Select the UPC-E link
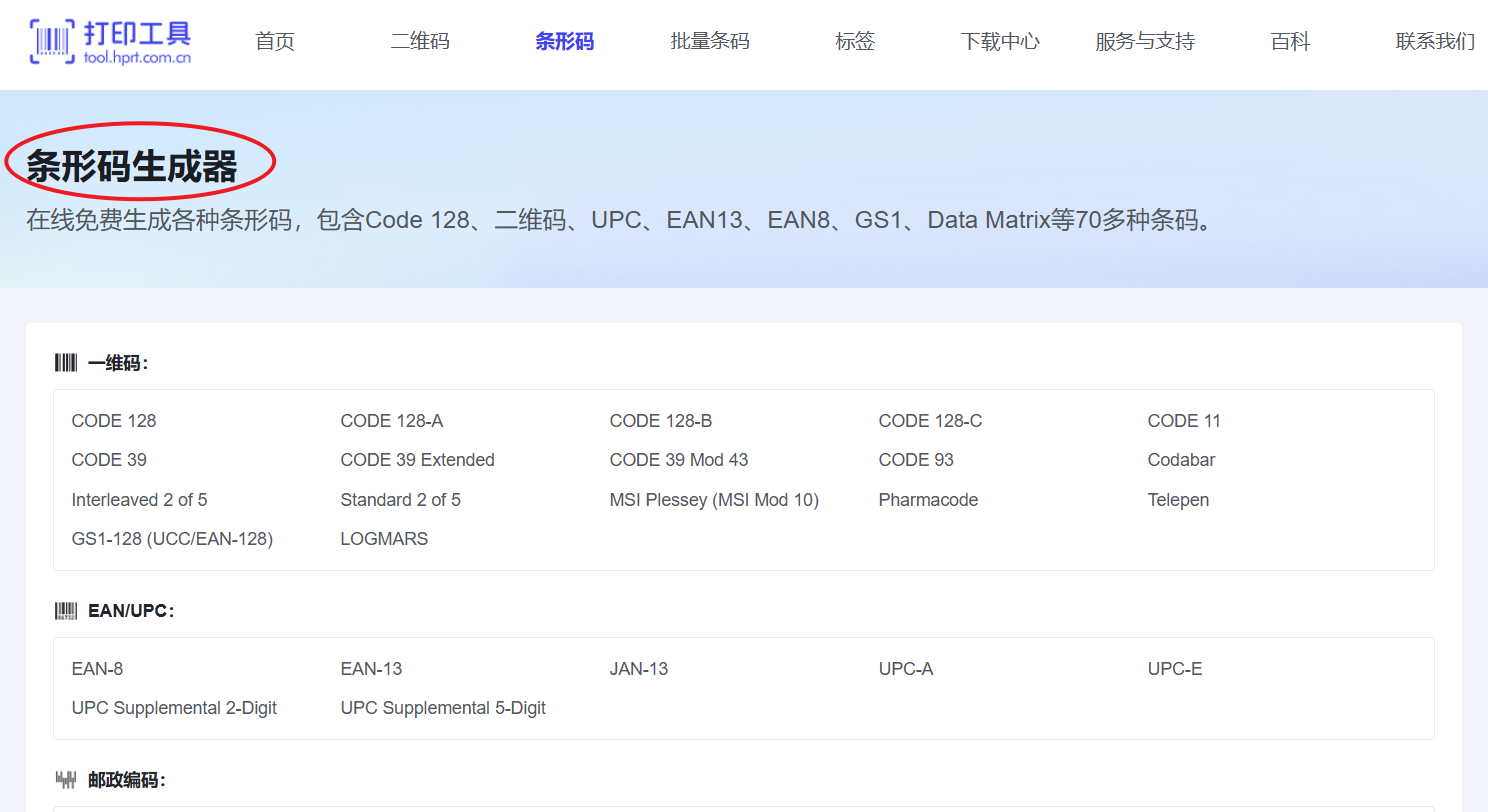This screenshot has width=1488, height=812. [1175, 669]
